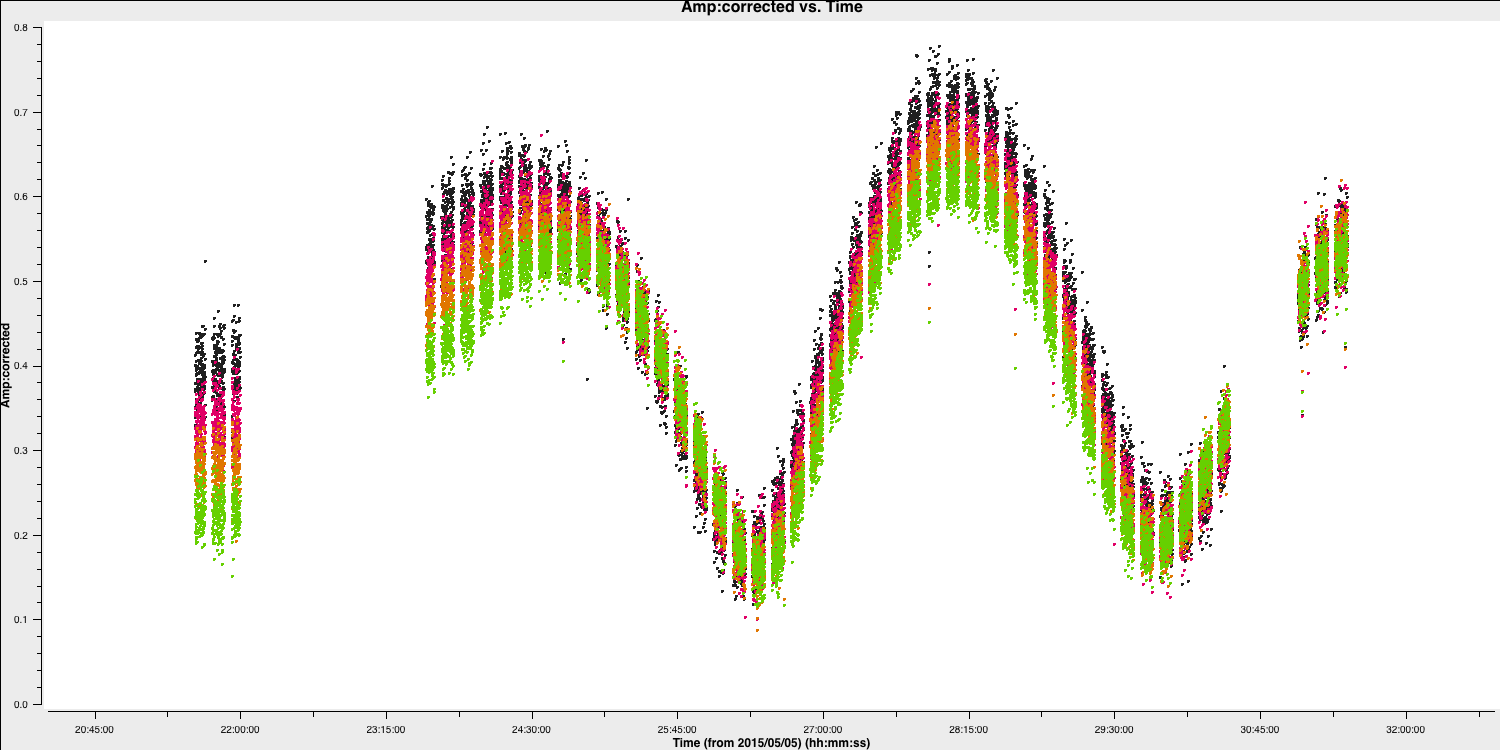Screen dimensions: 1500x750
Task: Click the 20:45:00 time tick label
Action: tap(94, 728)
